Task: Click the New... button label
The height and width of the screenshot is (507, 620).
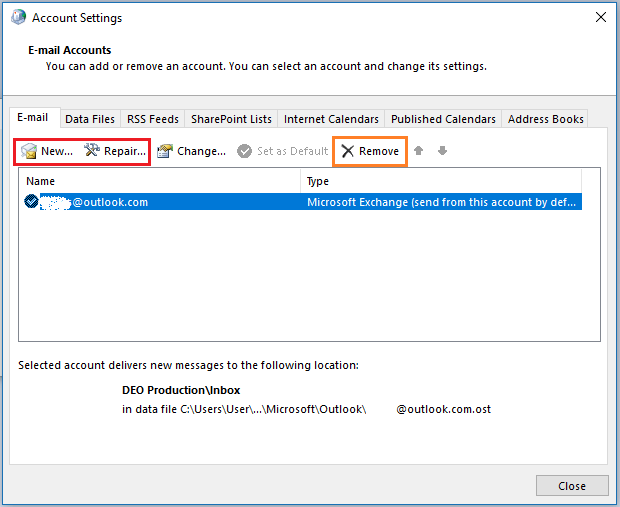Action: [57, 151]
